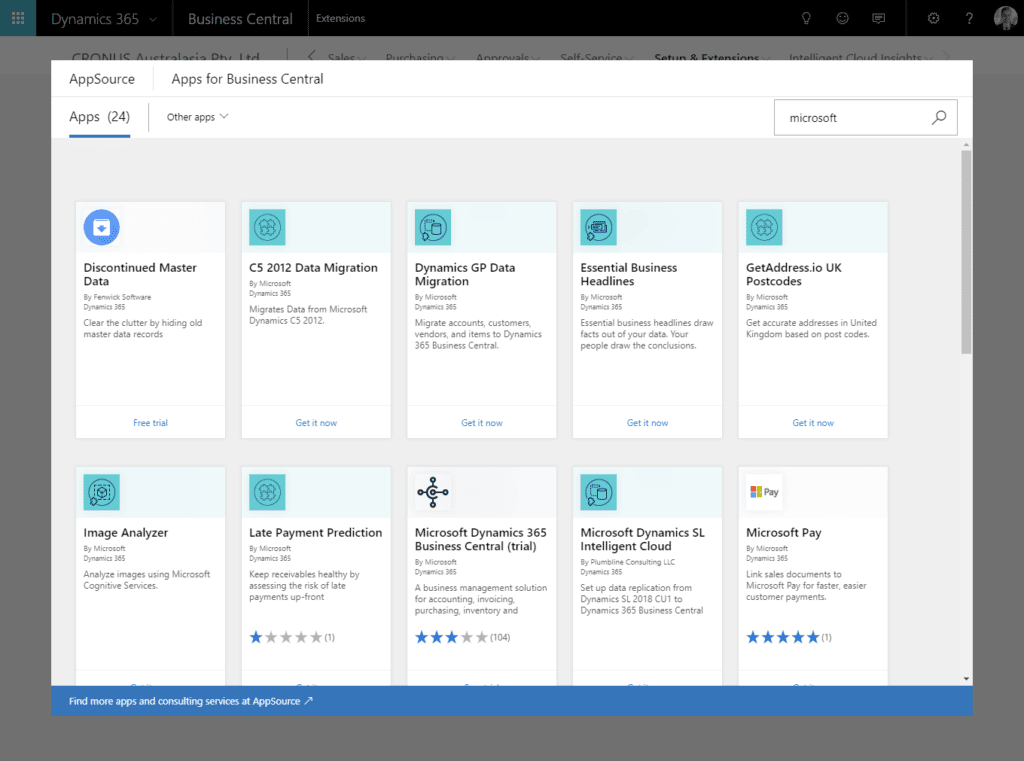Click the lightbulb ideas icon
1024x761 pixels.
[x=806, y=18]
